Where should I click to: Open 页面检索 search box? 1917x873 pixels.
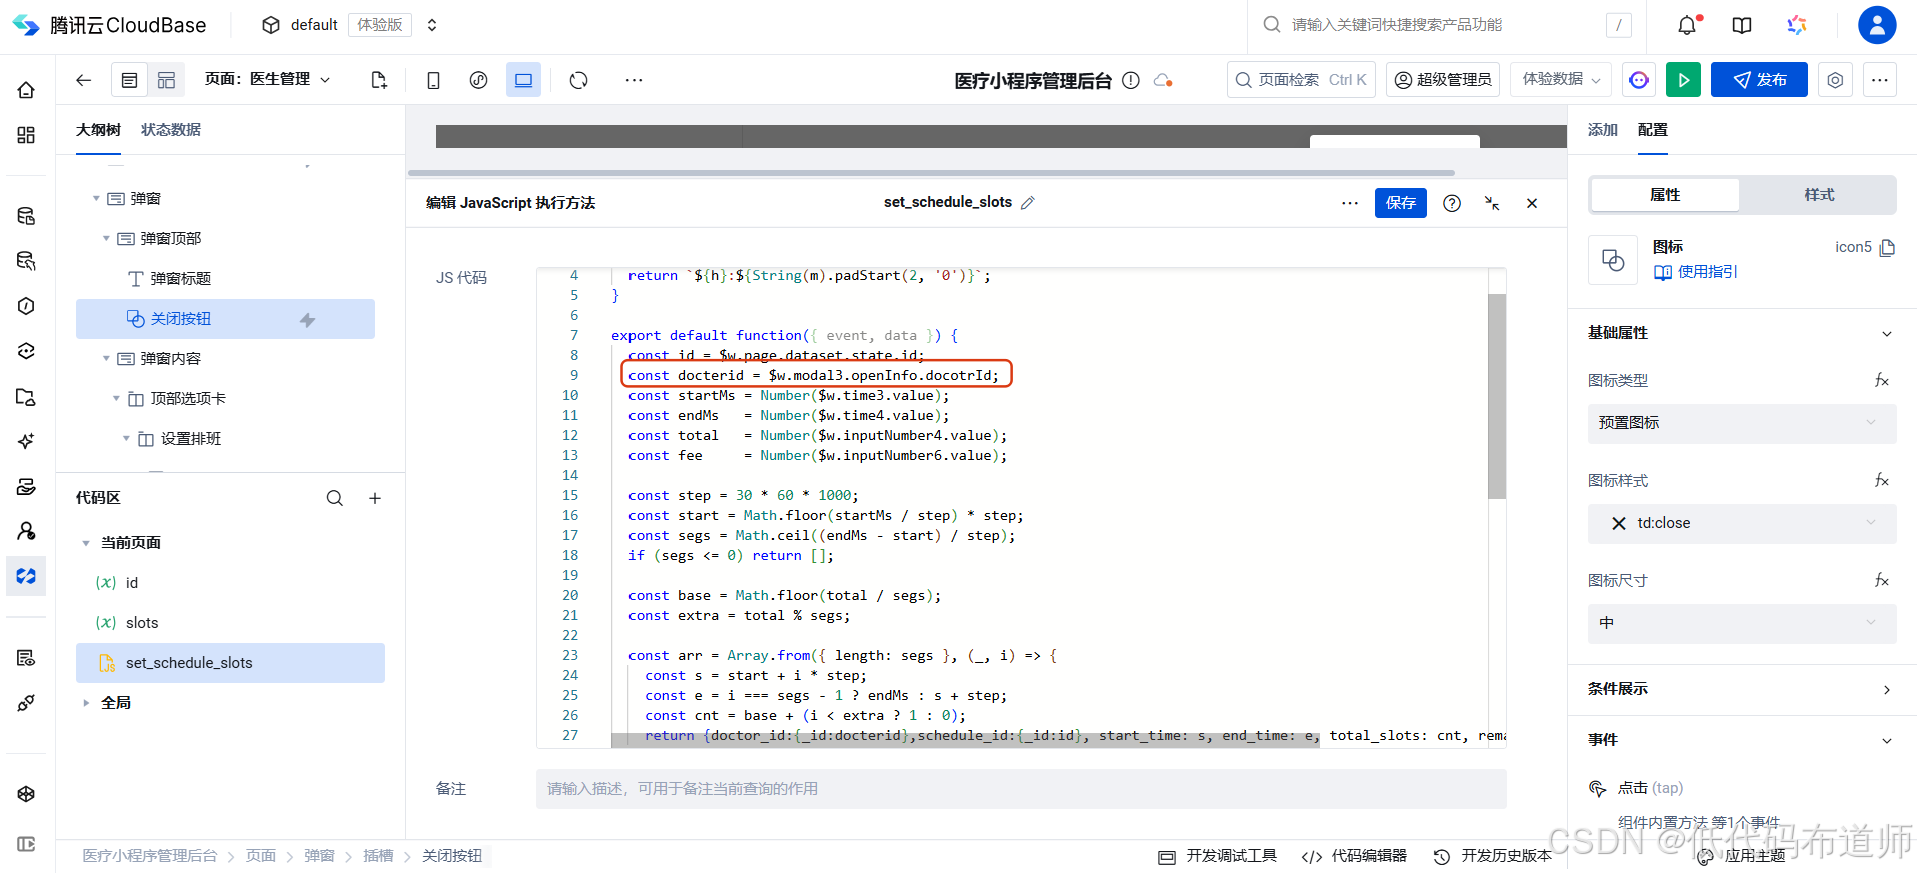(1301, 80)
